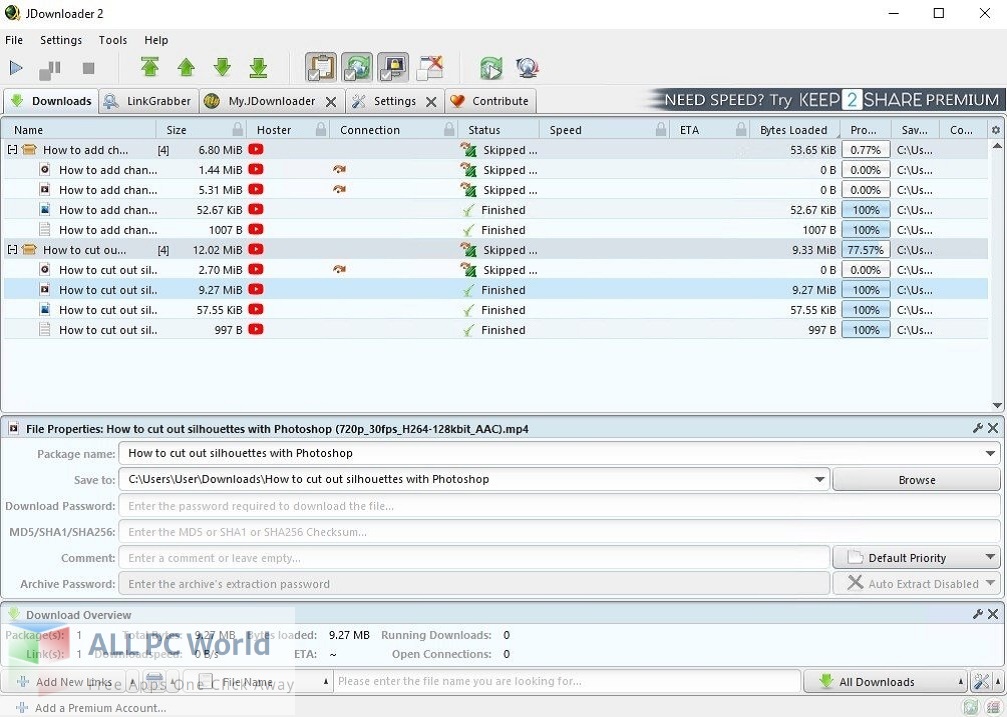Toggle automatic reconnect in the toolbar
Image resolution: width=1007 pixels, height=717 pixels.
click(x=357, y=67)
